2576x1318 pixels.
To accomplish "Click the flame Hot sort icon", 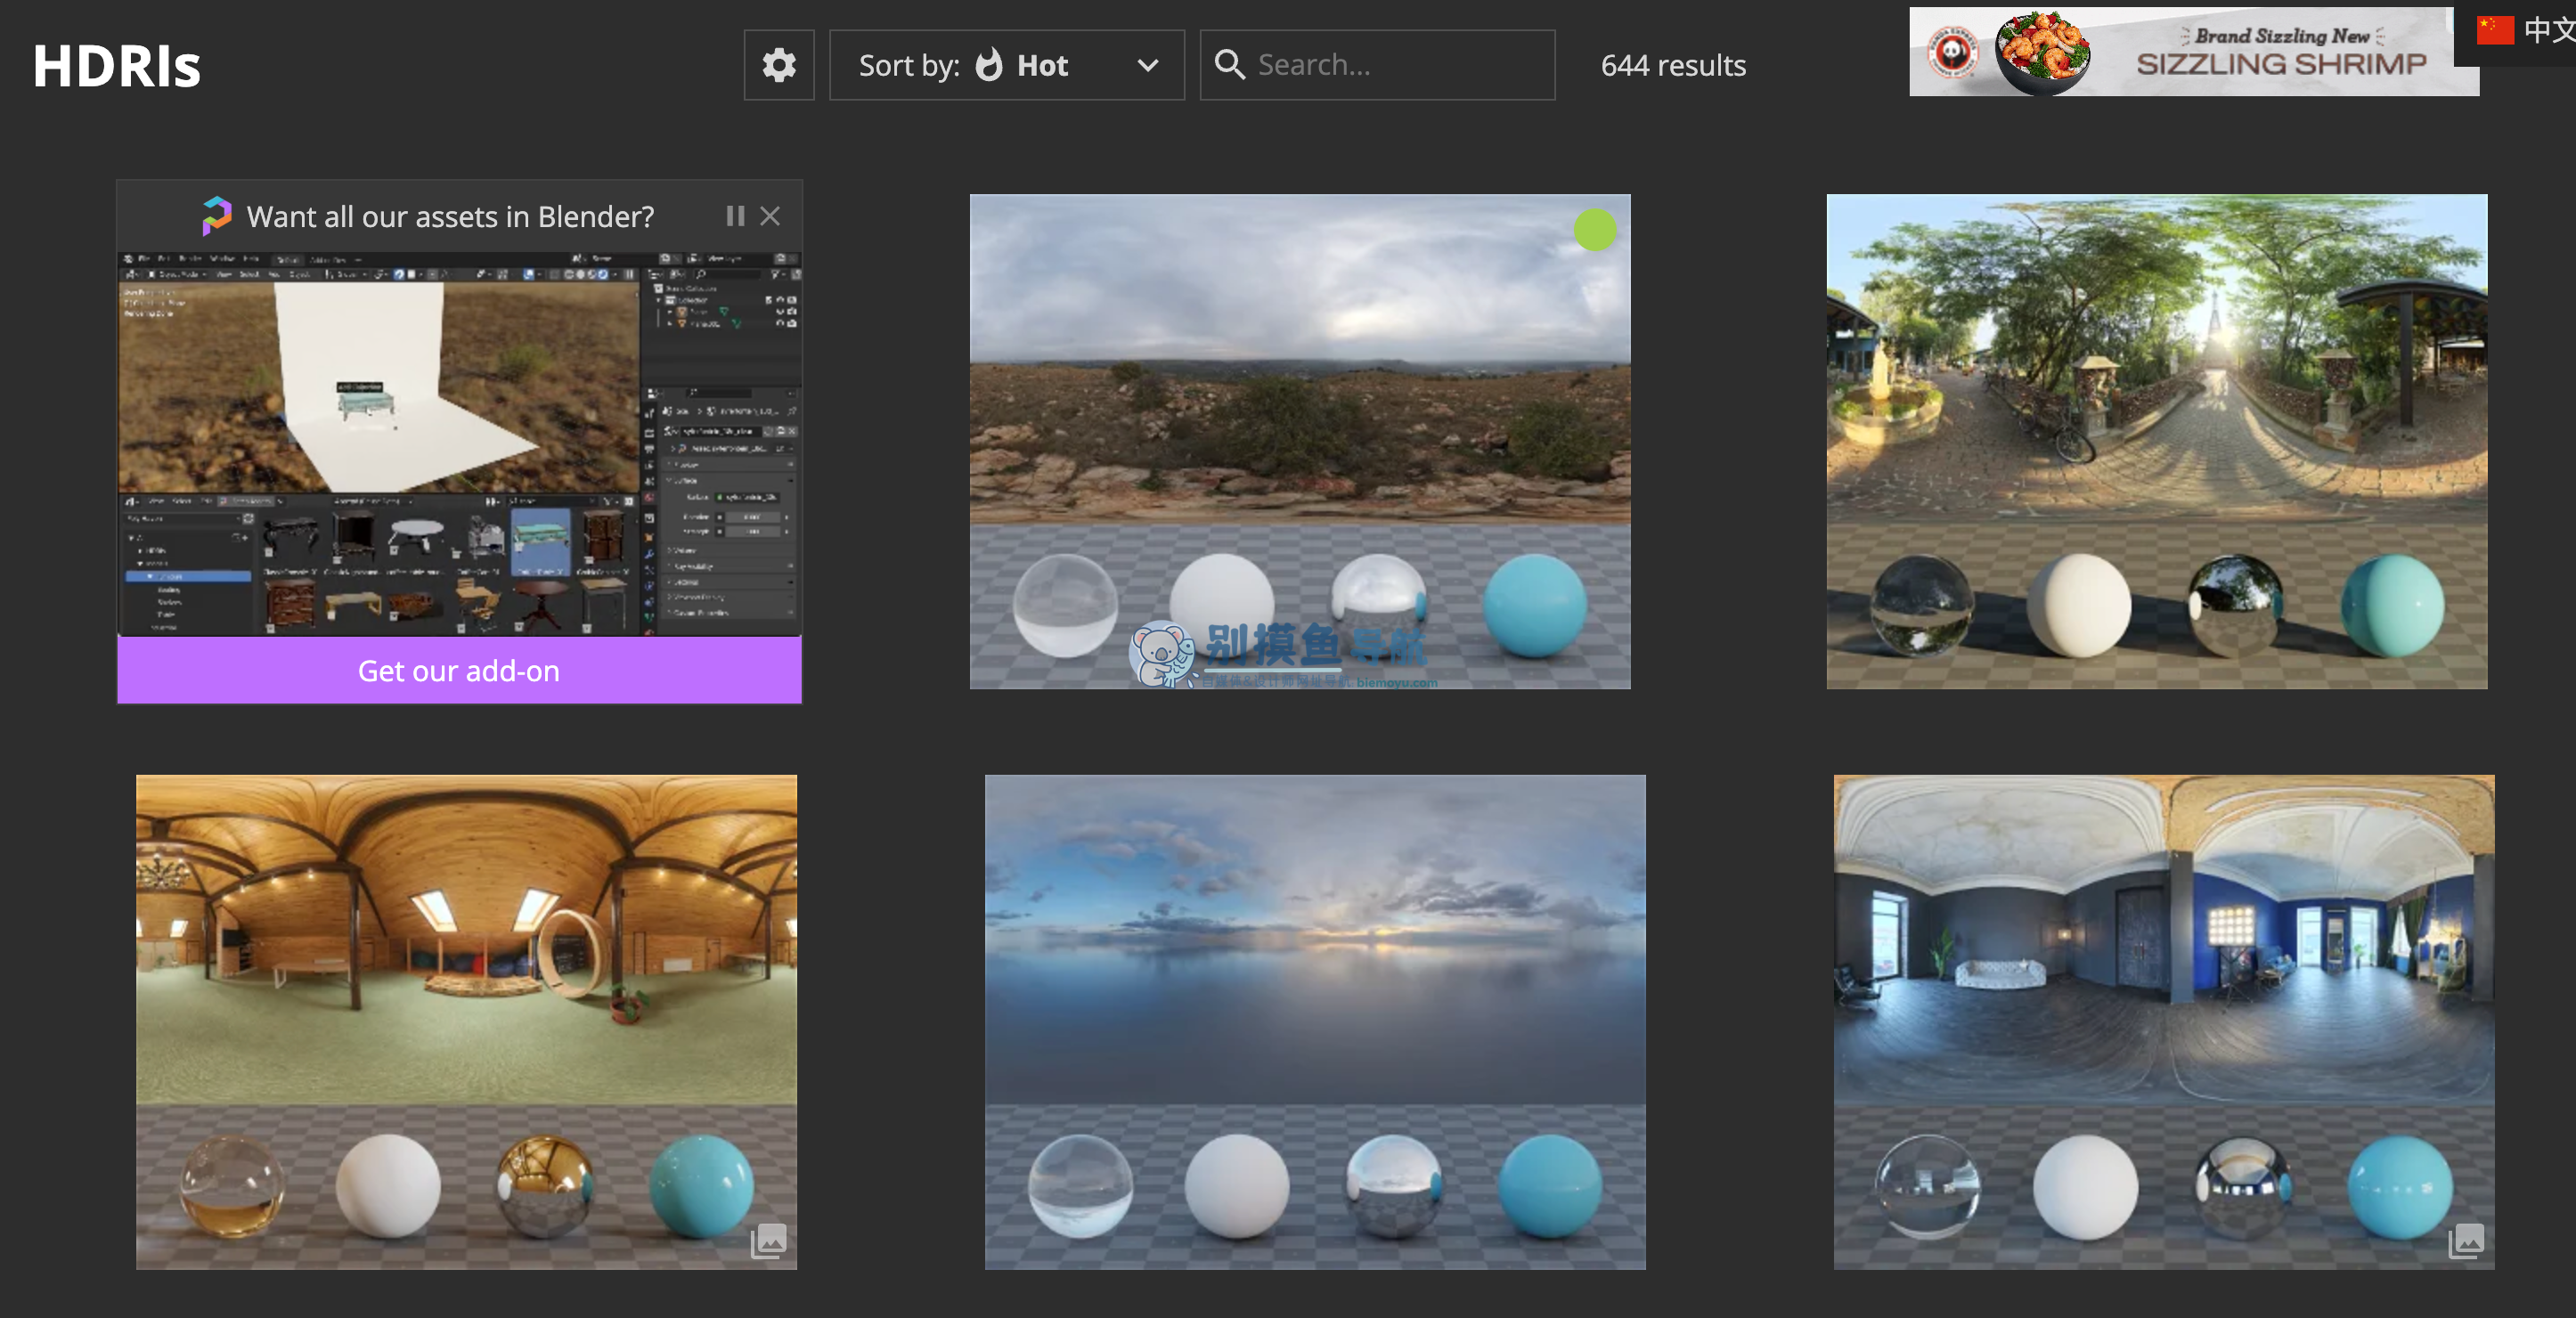I will [989, 65].
